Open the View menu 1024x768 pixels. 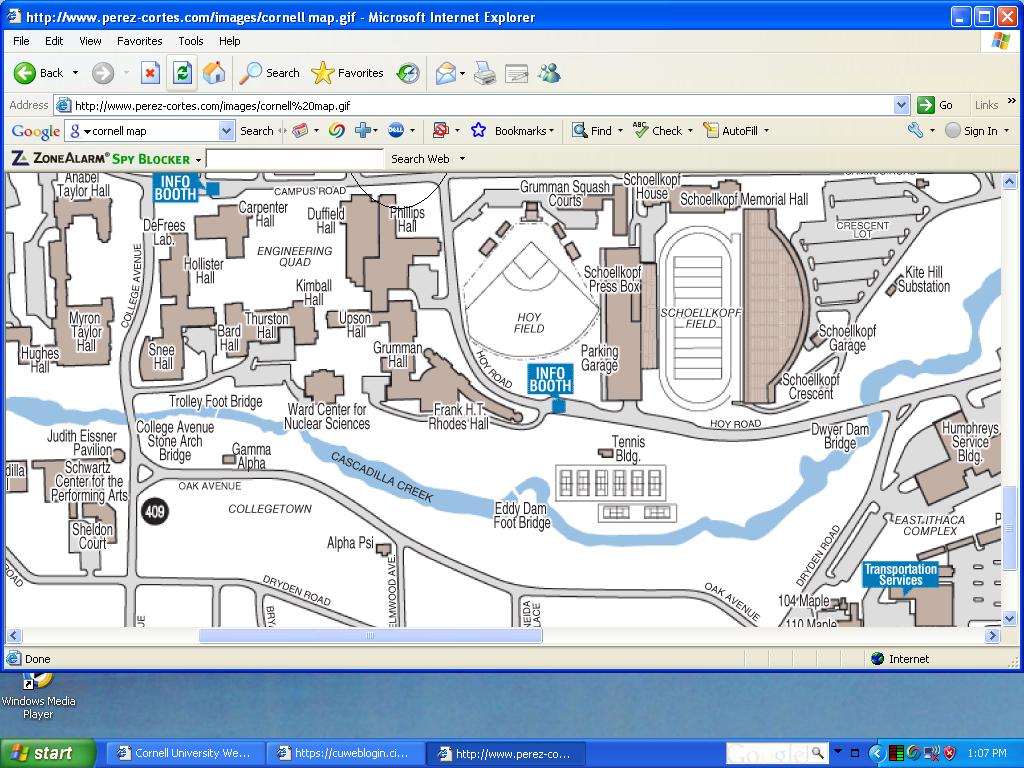coord(90,41)
